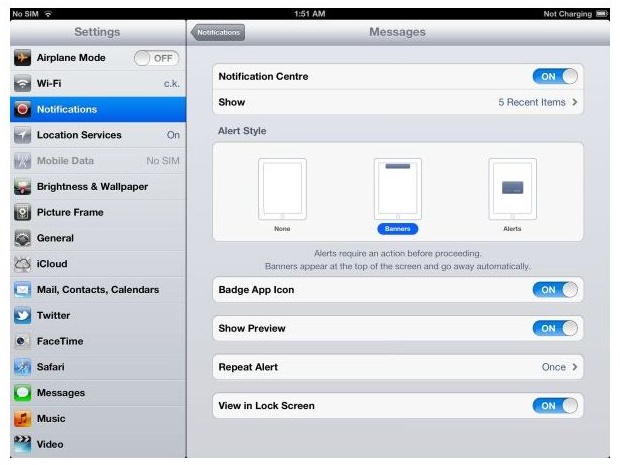The height and width of the screenshot is (465, 620).
Task: Open the Picture Frame row
Action: click(98, 212)
